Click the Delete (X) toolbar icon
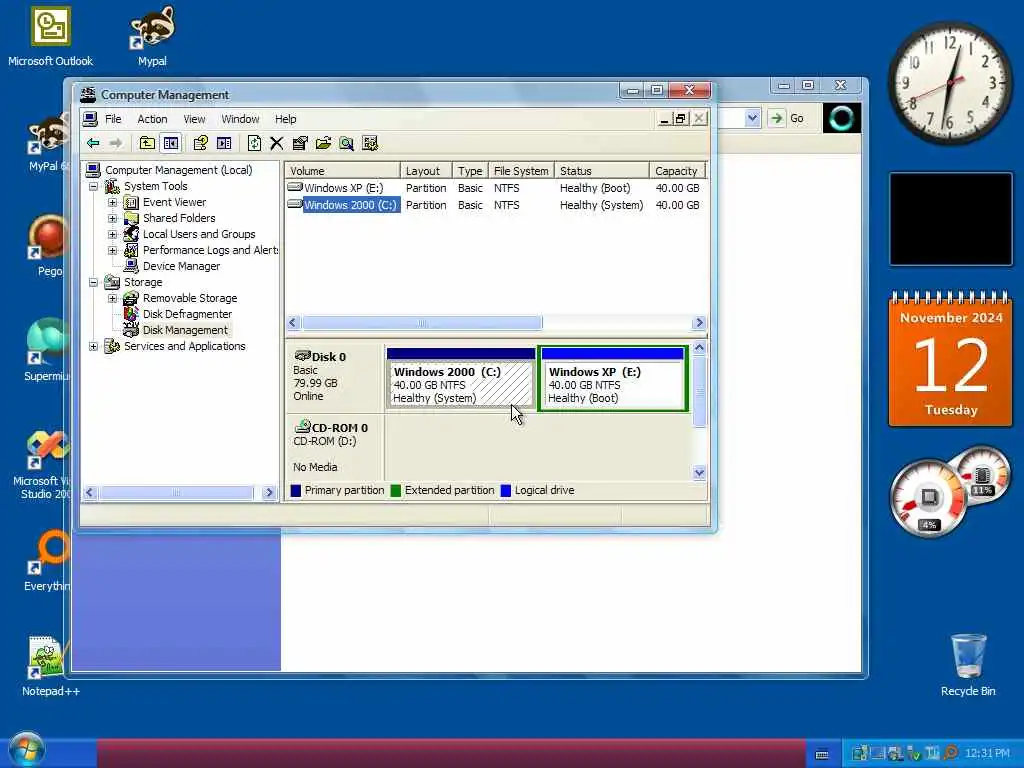1024x768 pixels. coord(277,143)
